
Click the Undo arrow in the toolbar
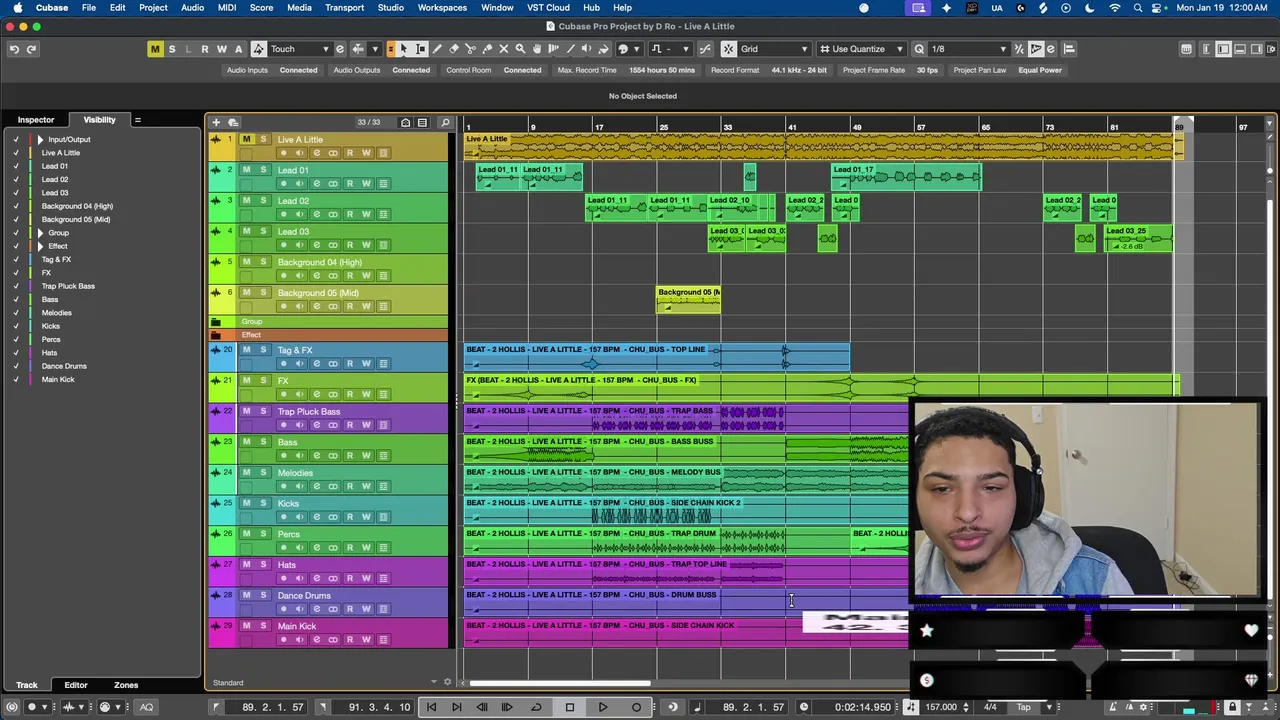point(14,49)
